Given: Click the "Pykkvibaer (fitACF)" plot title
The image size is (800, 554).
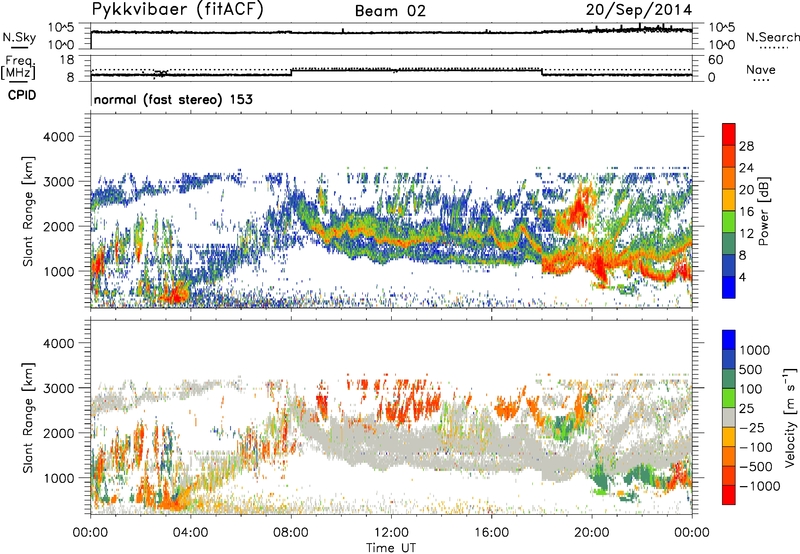Looking at the screenshot, I should pos(177,10).
